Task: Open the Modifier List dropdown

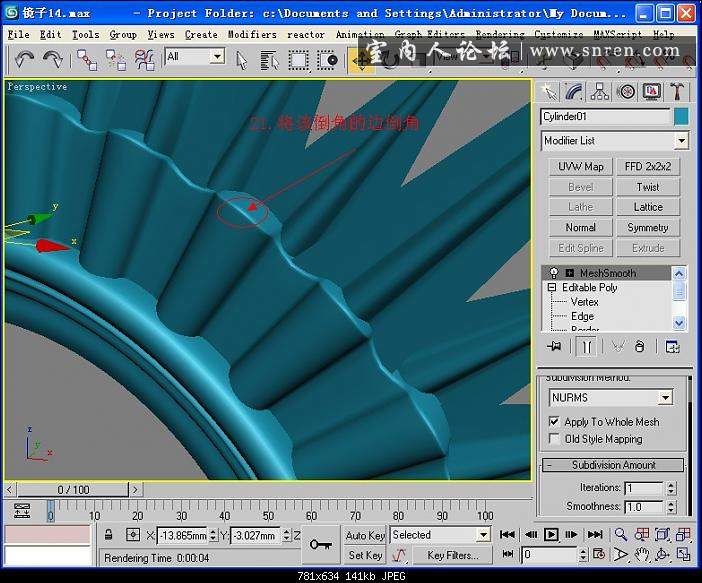Action: (x=681, y=141)
